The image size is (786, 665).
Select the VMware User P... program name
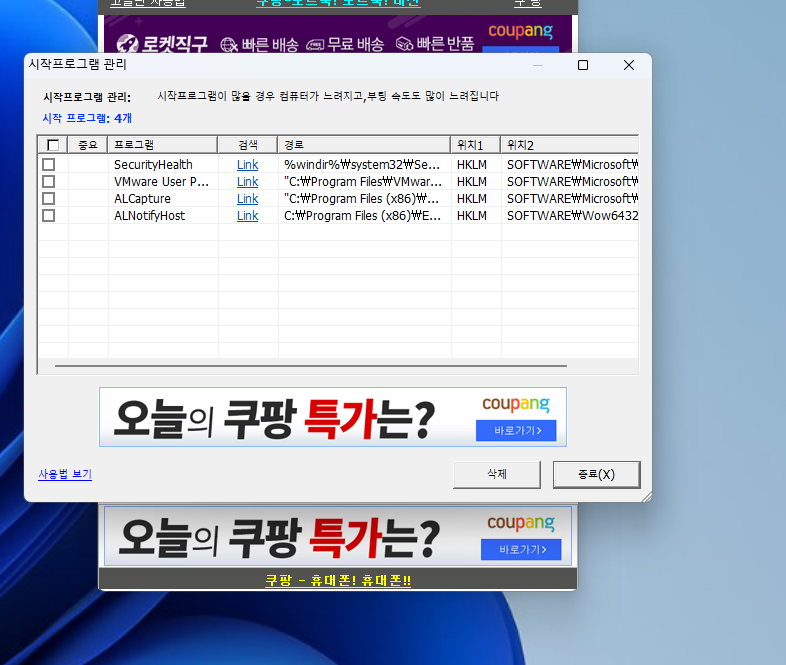click(161, 181)
